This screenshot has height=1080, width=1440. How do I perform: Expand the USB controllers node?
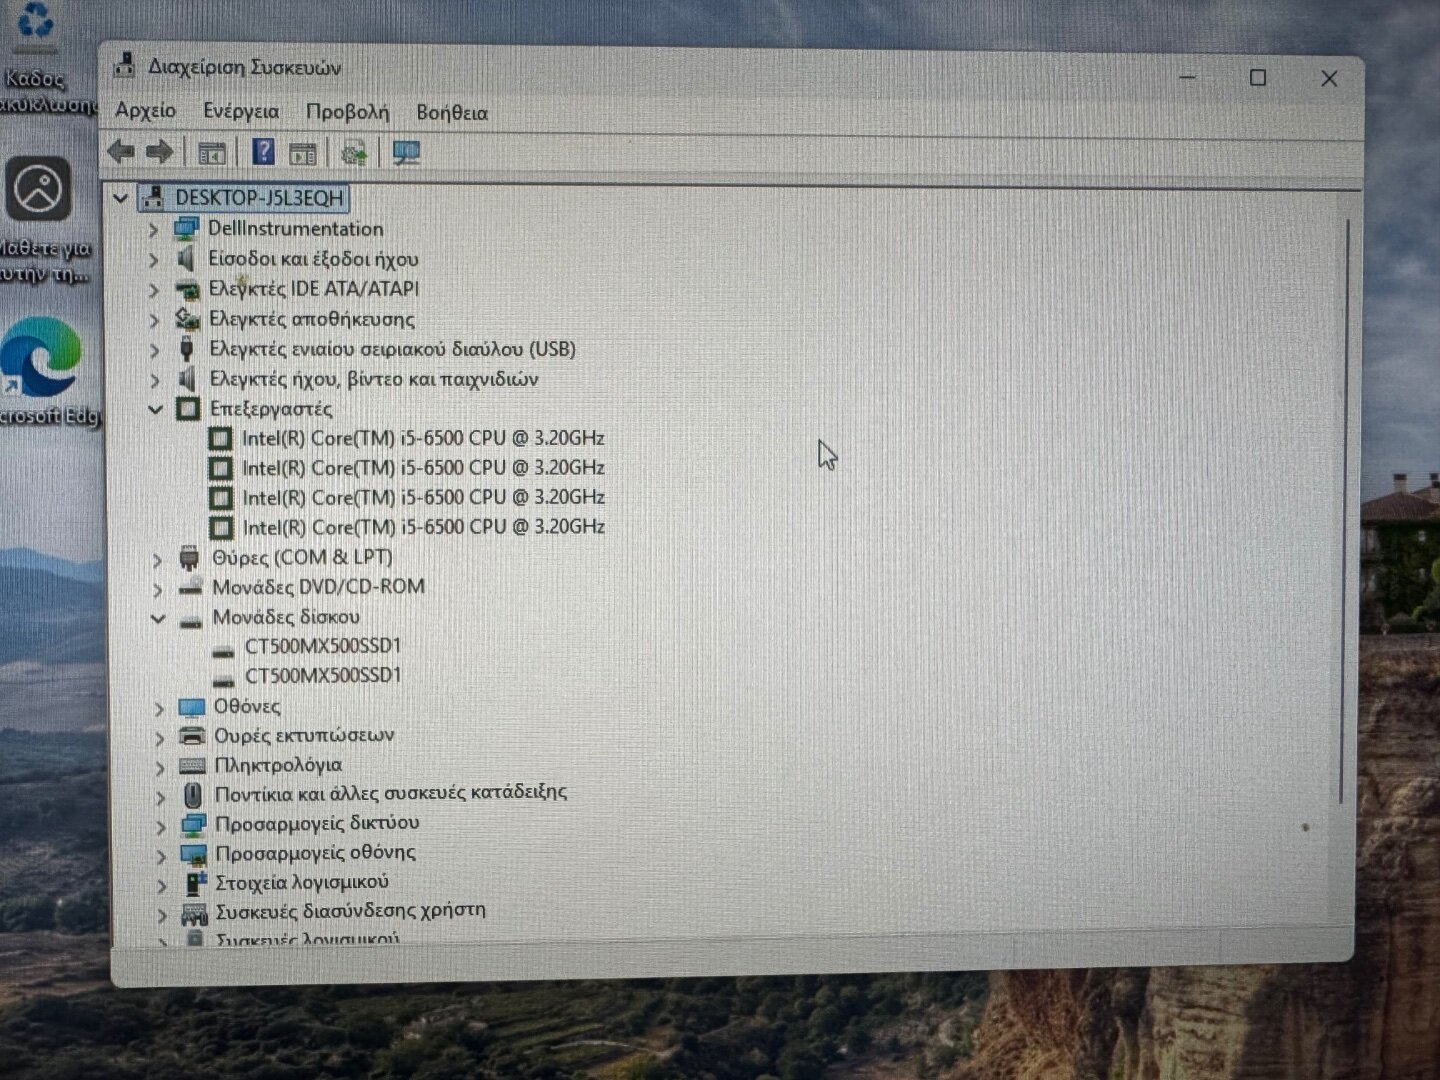(155, 350)
